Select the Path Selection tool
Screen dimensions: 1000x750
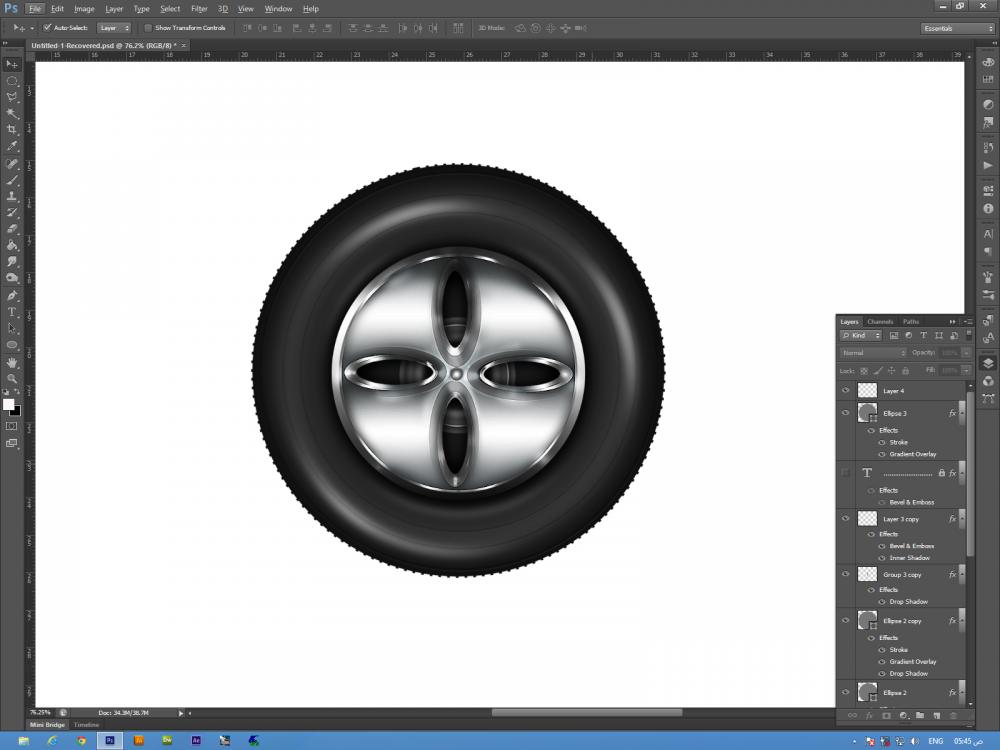[12, 328]
